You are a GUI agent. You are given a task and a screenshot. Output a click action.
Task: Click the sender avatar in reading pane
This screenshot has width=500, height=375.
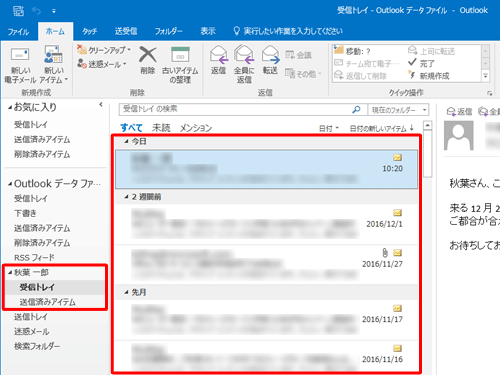[x=459, y=135]
